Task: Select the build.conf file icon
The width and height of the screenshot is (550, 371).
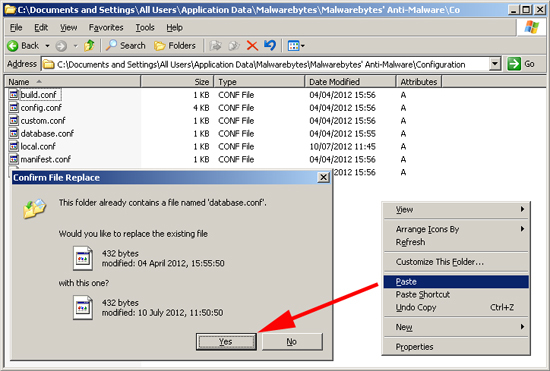Action: click(x=13, y=95)
